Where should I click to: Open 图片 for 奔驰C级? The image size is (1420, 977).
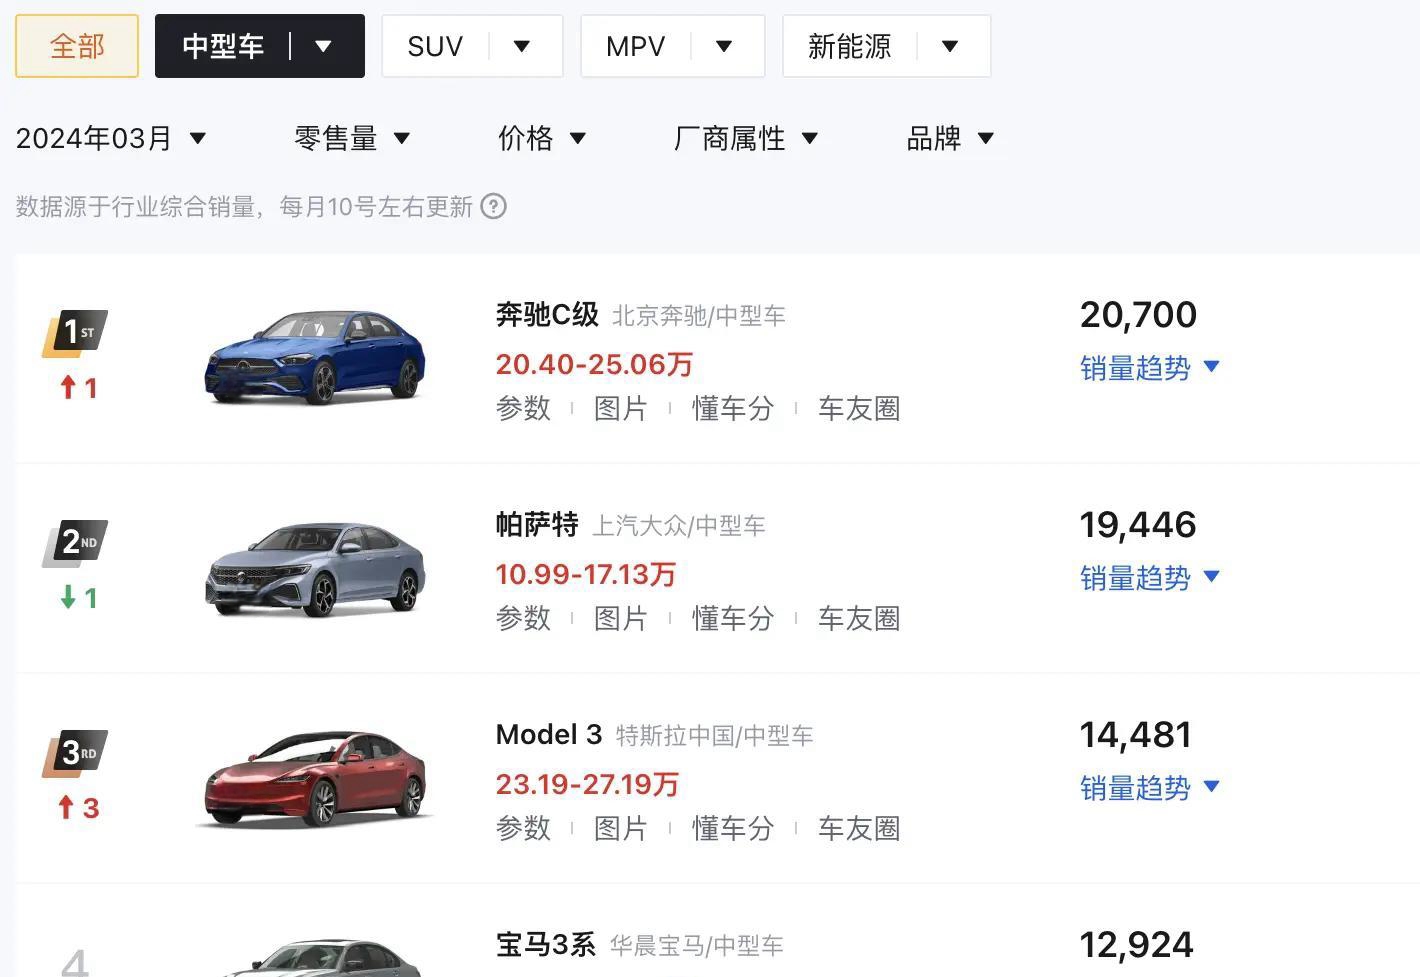coord(620,408)
